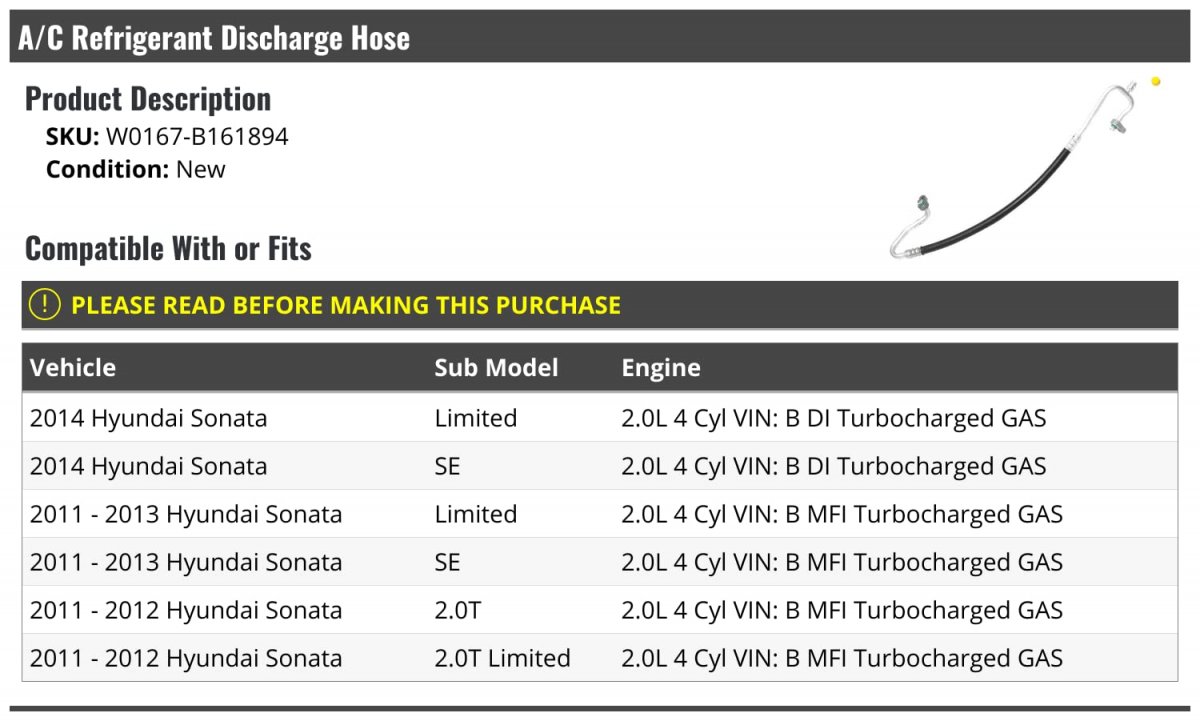Select the 2011 - 2013 Hyundai Sonata SE row

[x=600, y=562]
